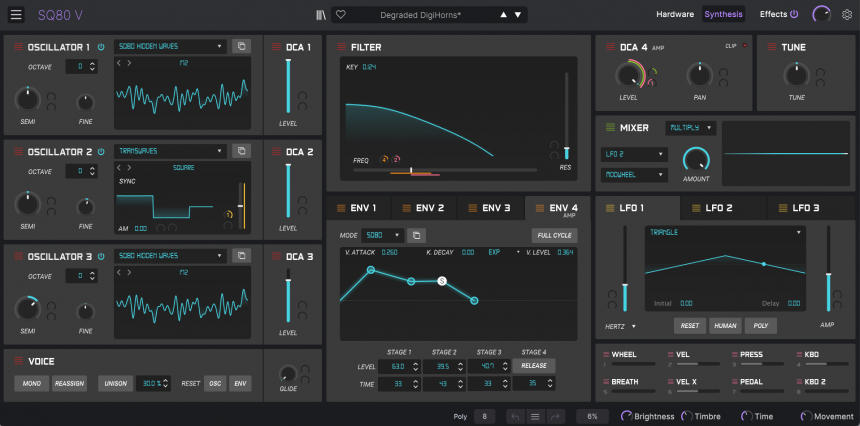Viewport: 860px width, 426px height.
Task: Open Oscillator 1 SQ80 Hidden Waves dropdown
Action: (x=170, y=46)
